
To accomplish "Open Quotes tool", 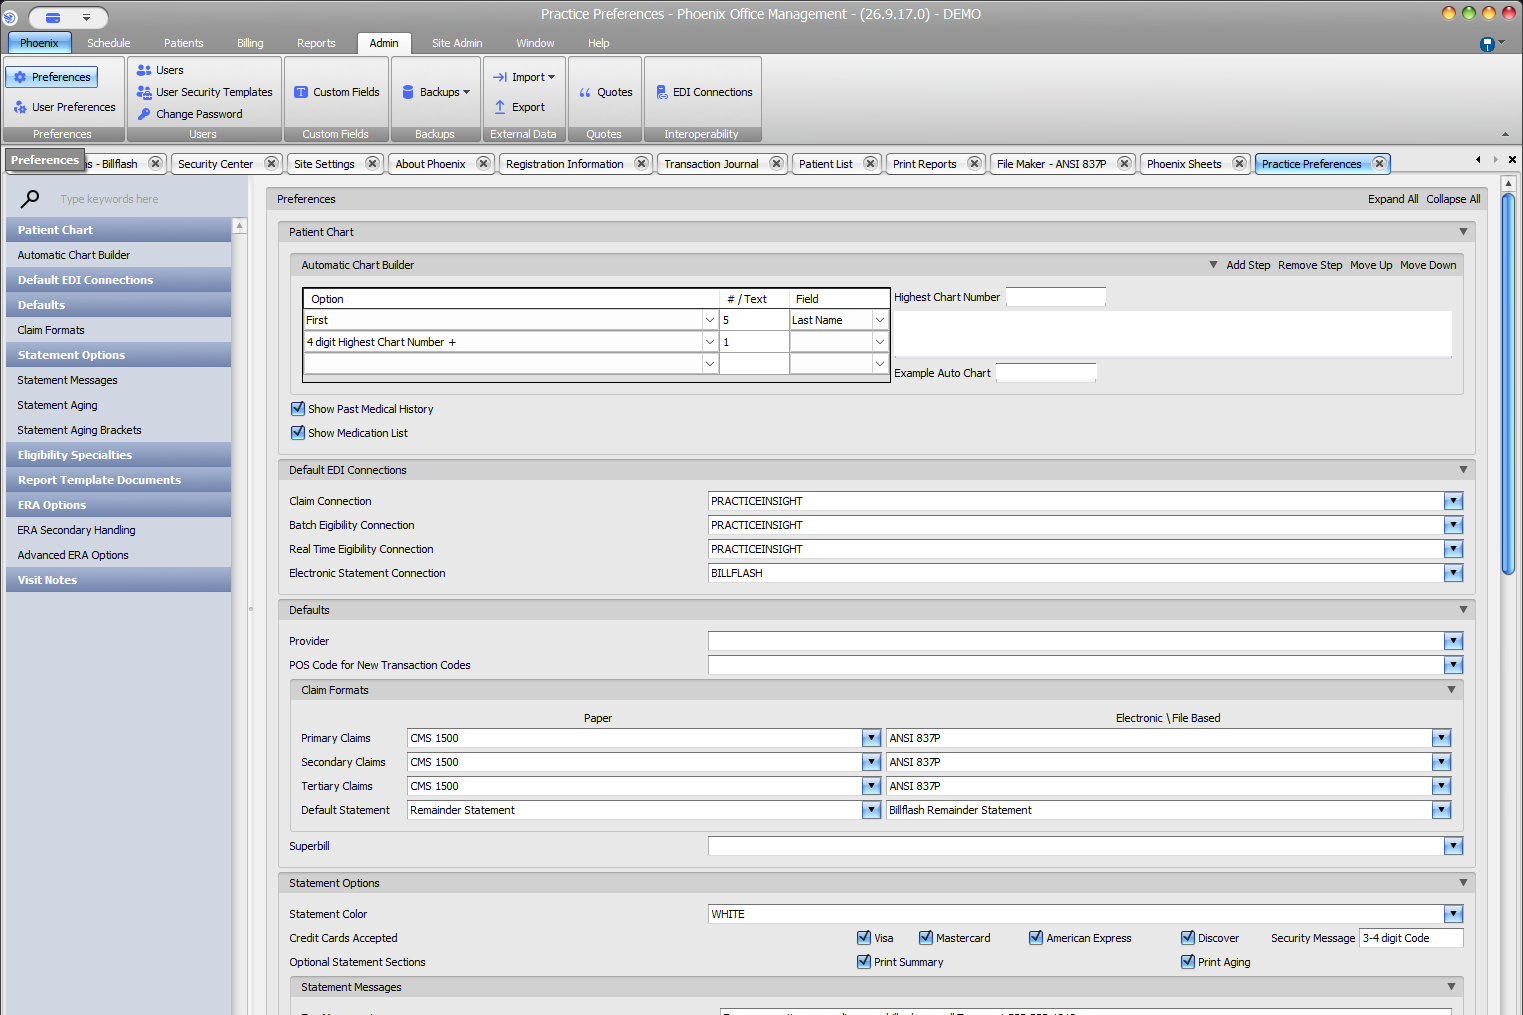I will click(x=605, y=92).
